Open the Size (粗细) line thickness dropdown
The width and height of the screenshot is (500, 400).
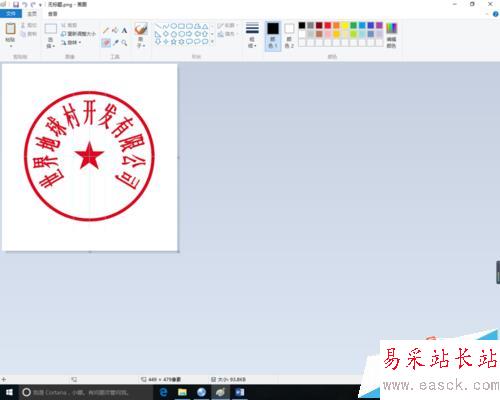(252, 35)
